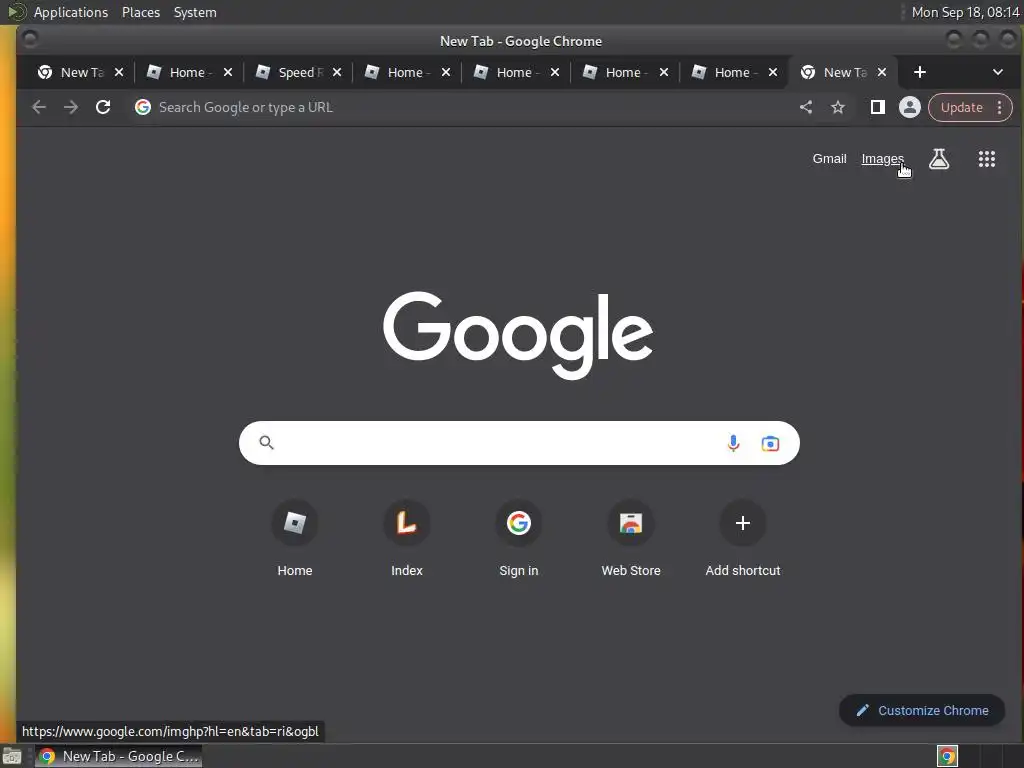
Task: Open the side panel icon
Action: click(878, 107)
